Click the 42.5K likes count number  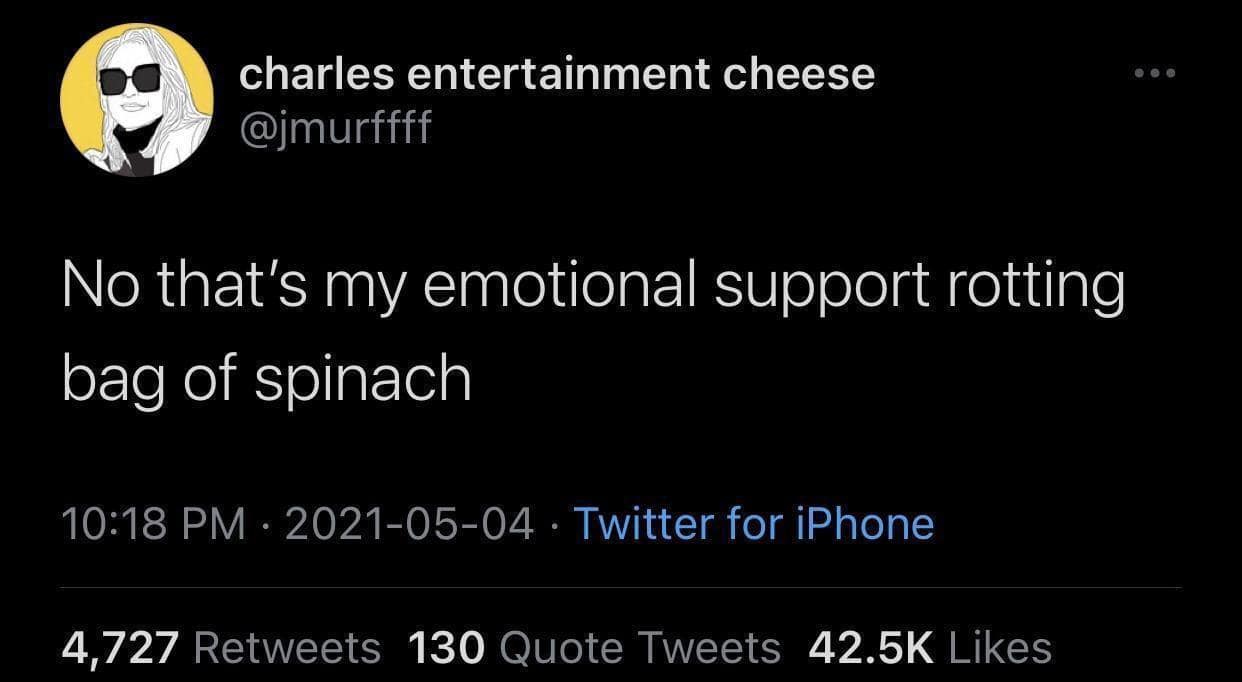tap(868, 647)
